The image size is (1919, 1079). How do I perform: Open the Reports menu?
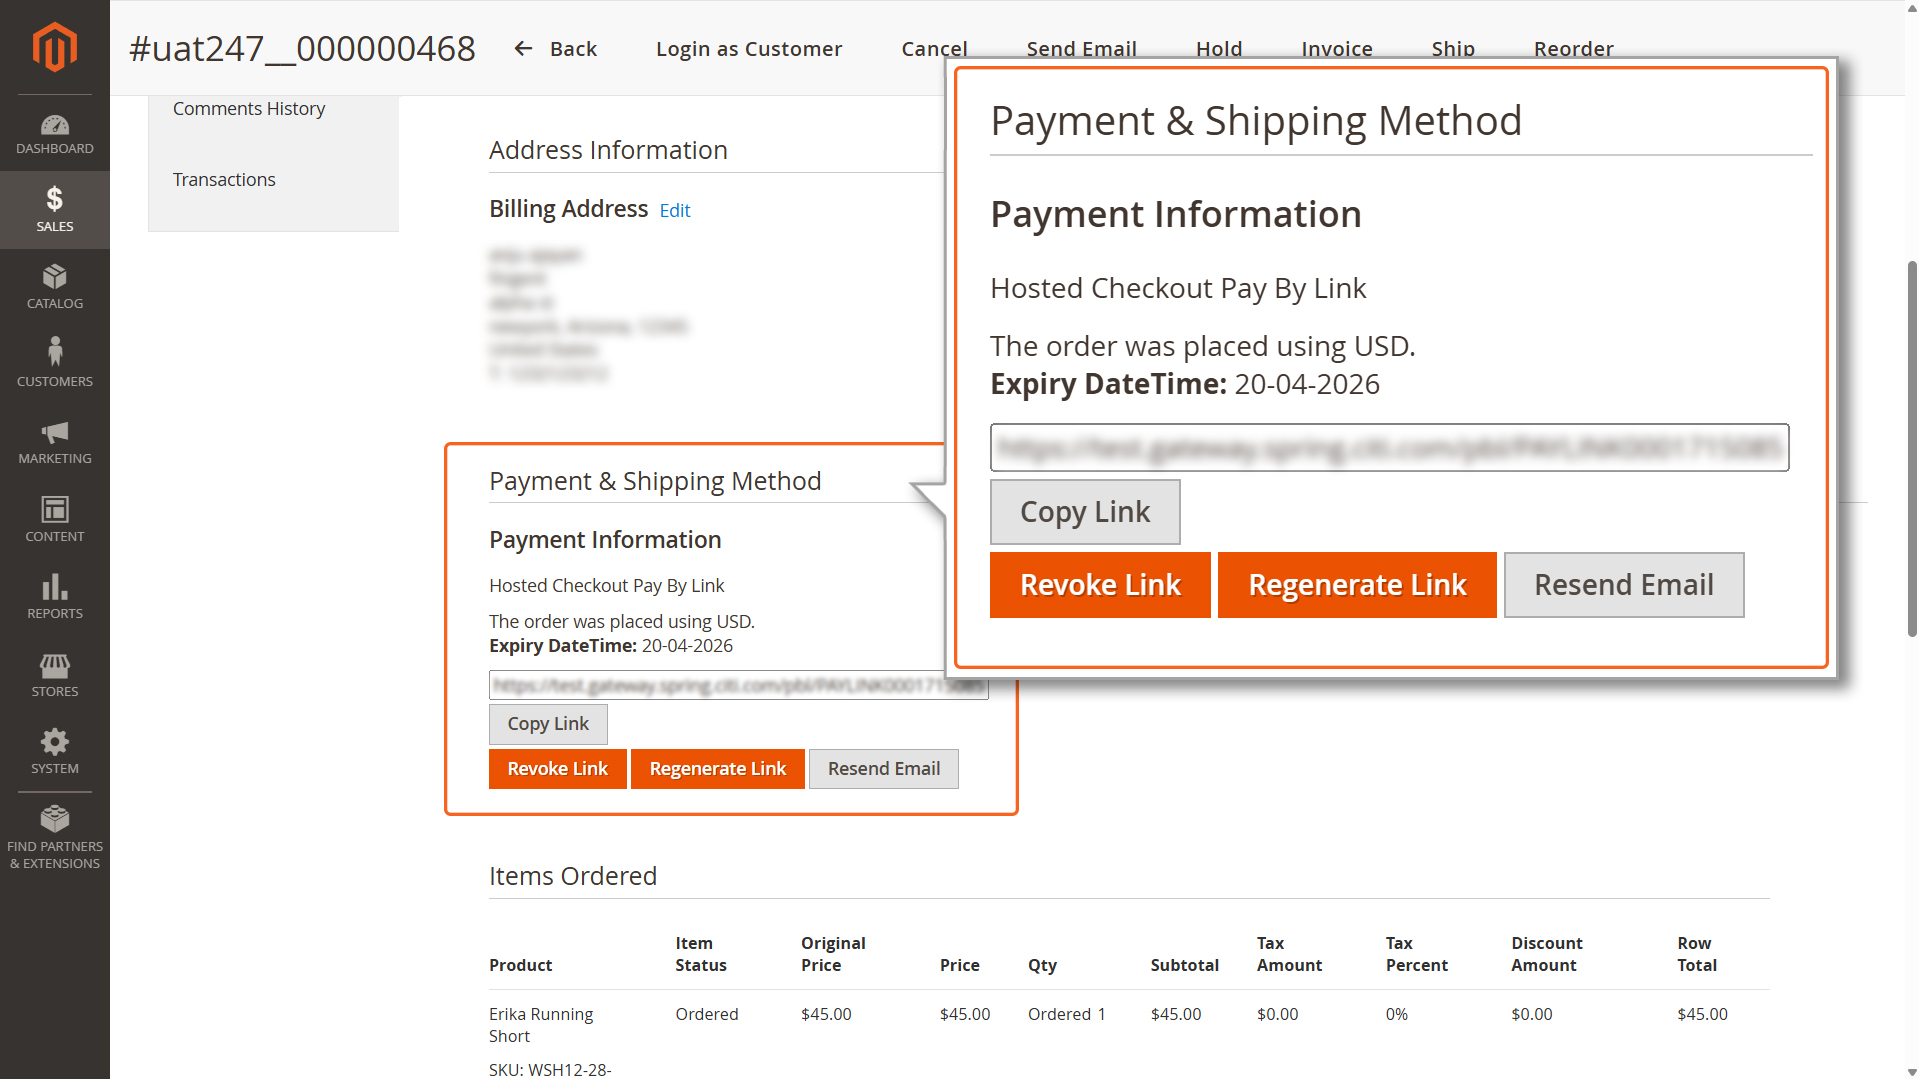(54, 597)
